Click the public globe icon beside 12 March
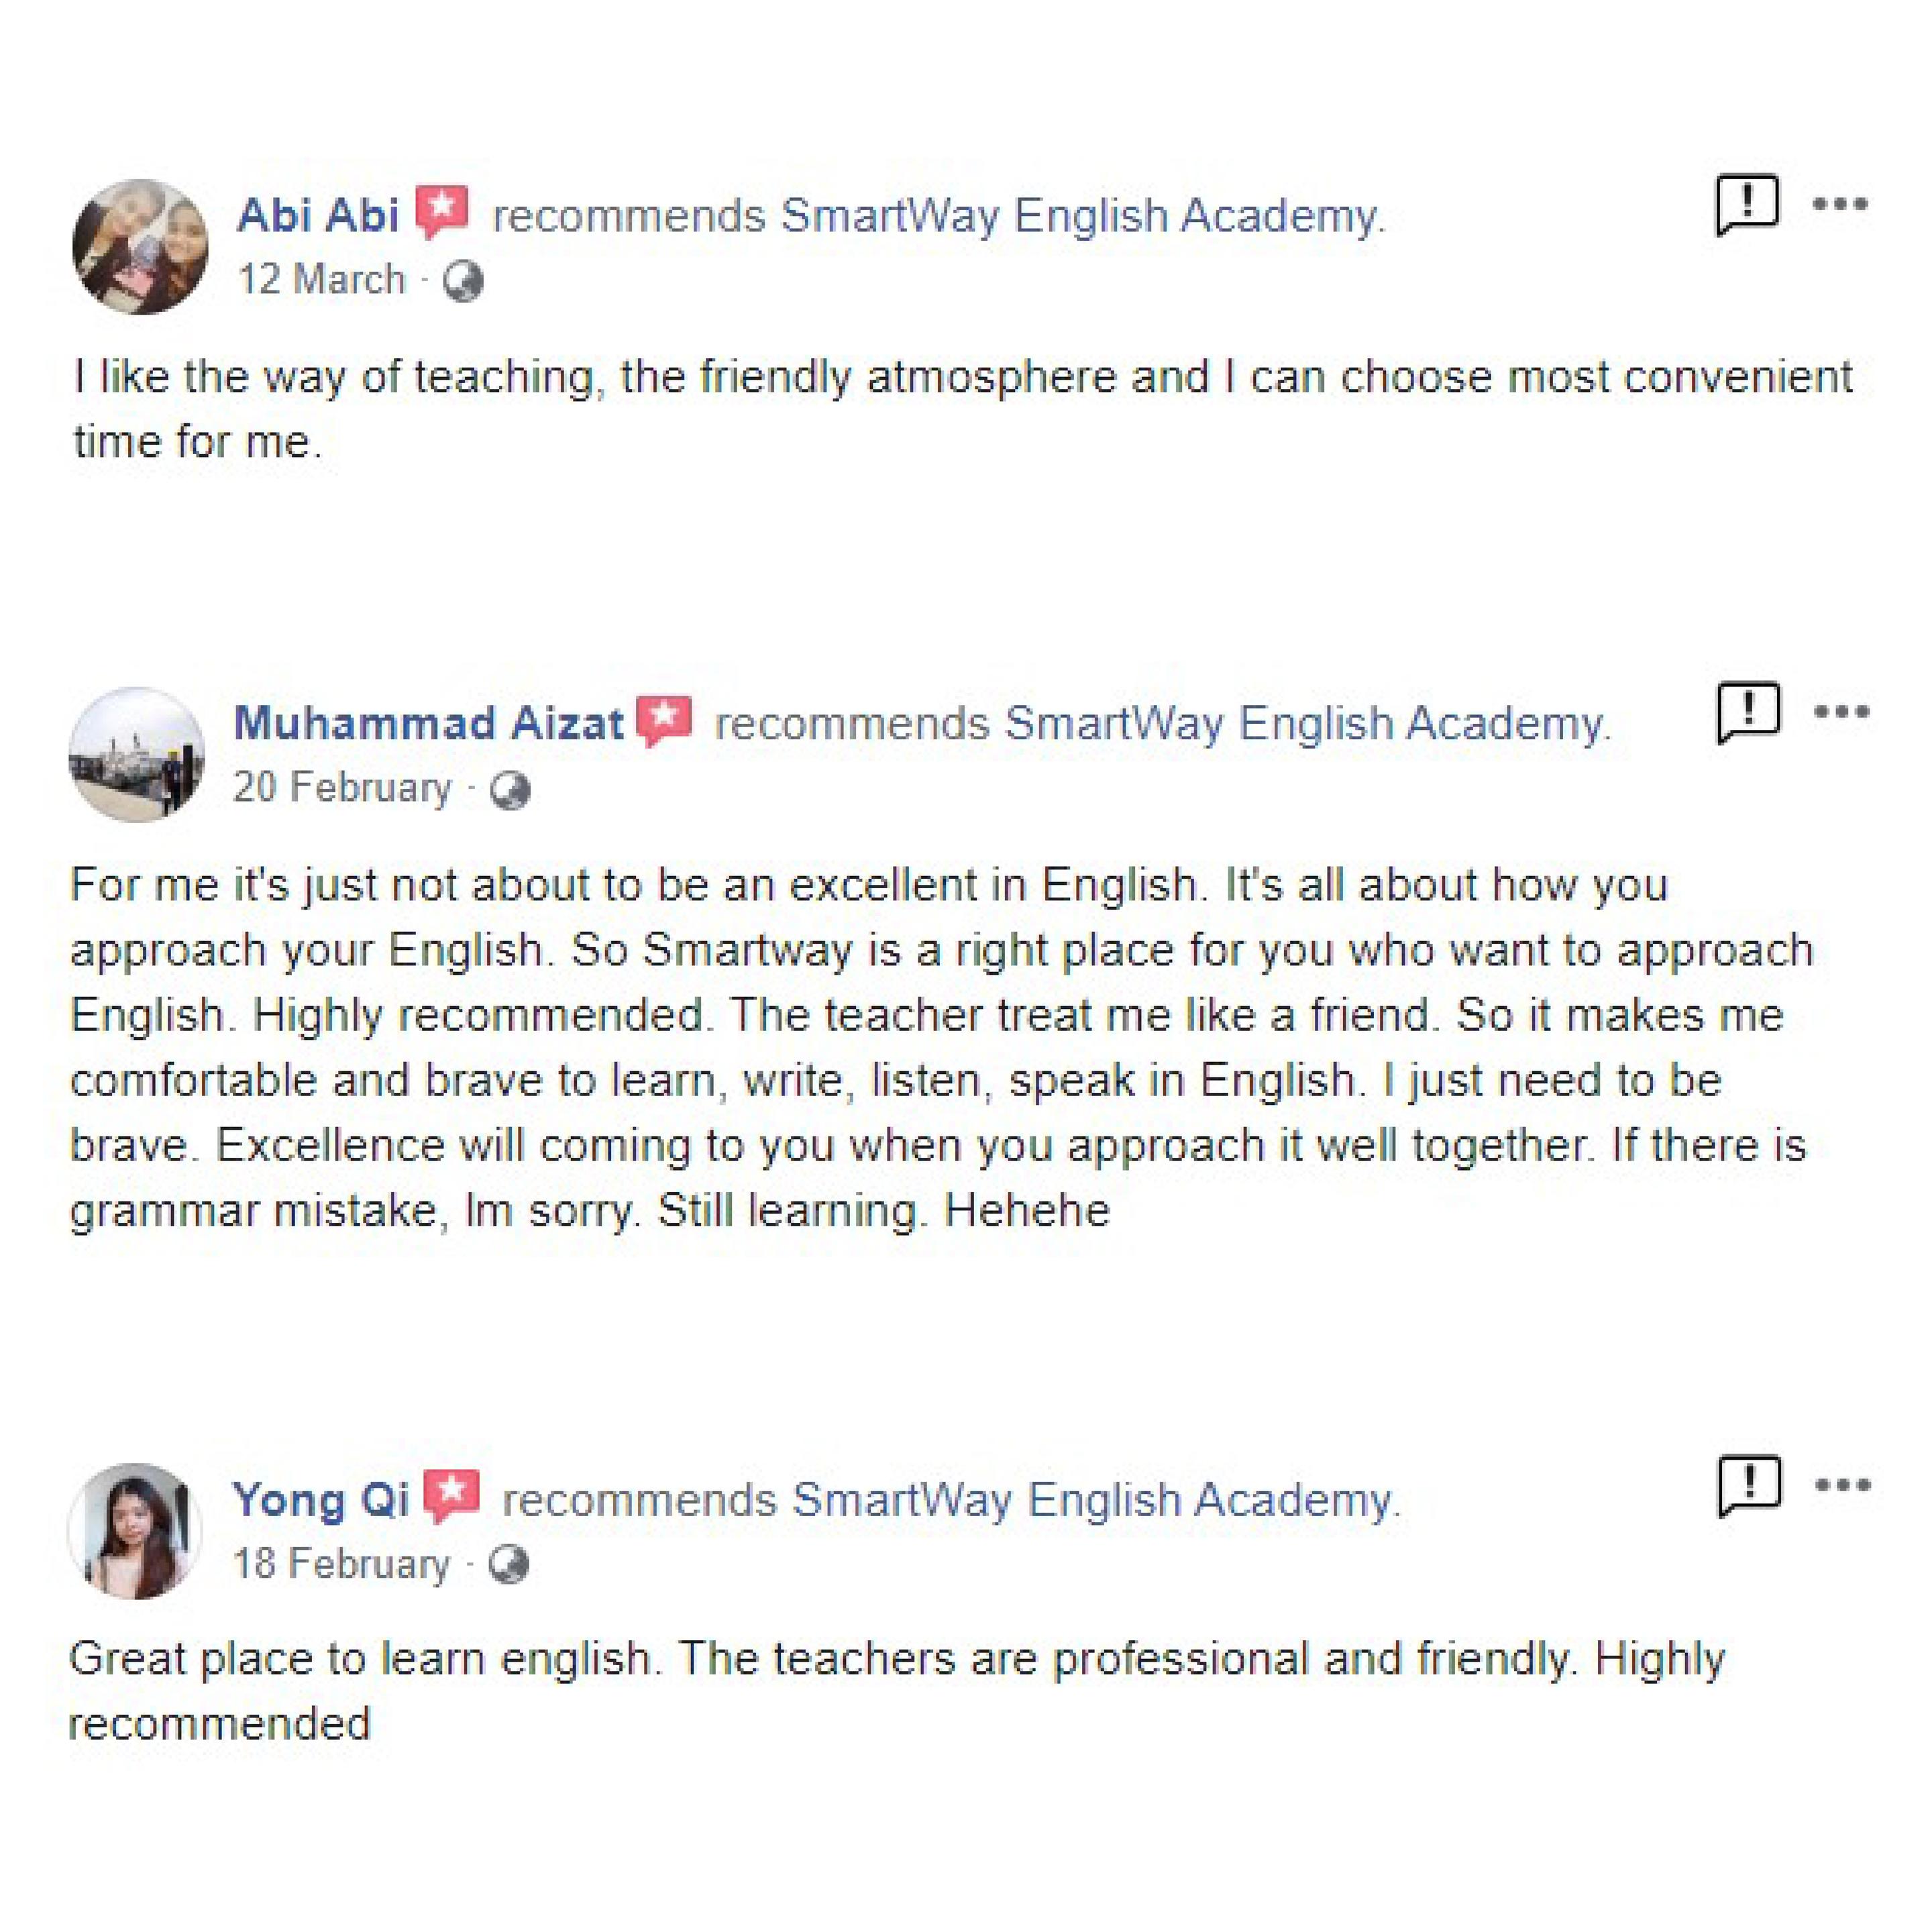1932x1932 pixels. click(x=463, y=281)
